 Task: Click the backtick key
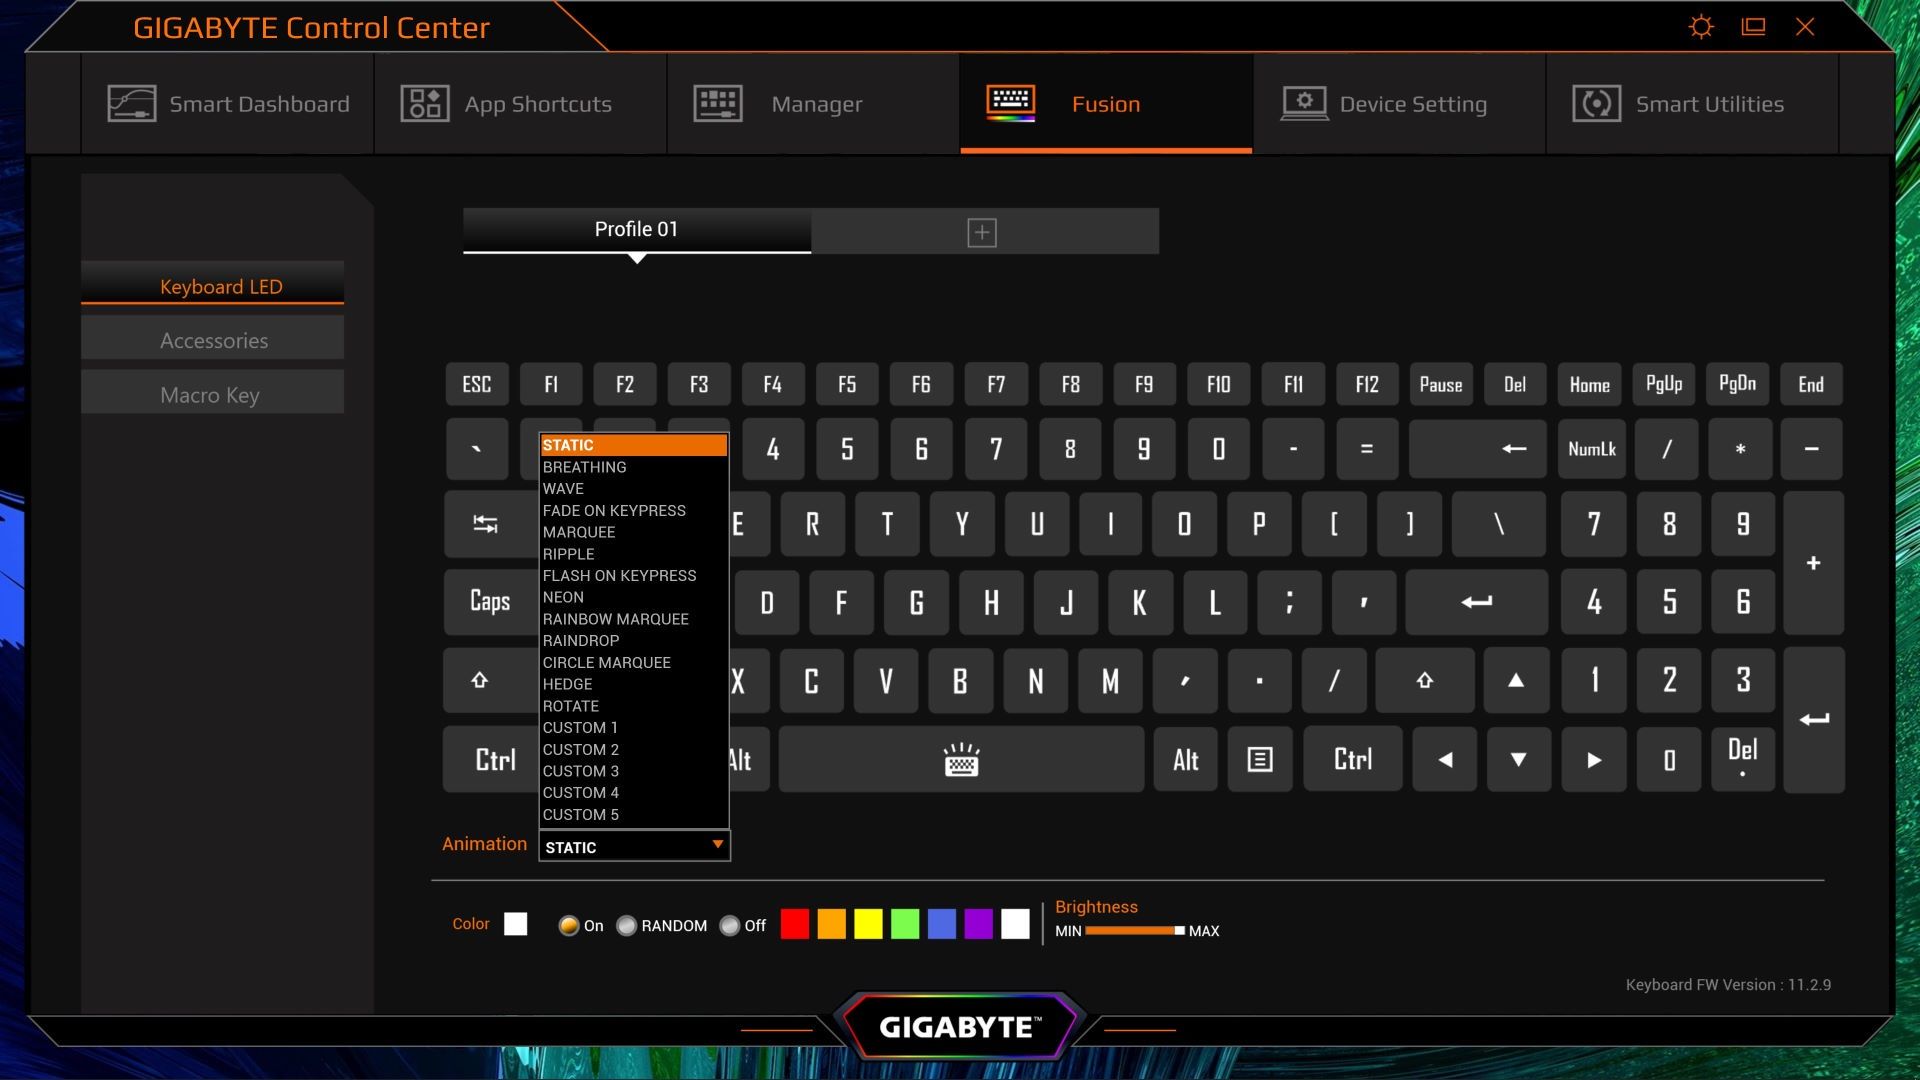(477, 449)
